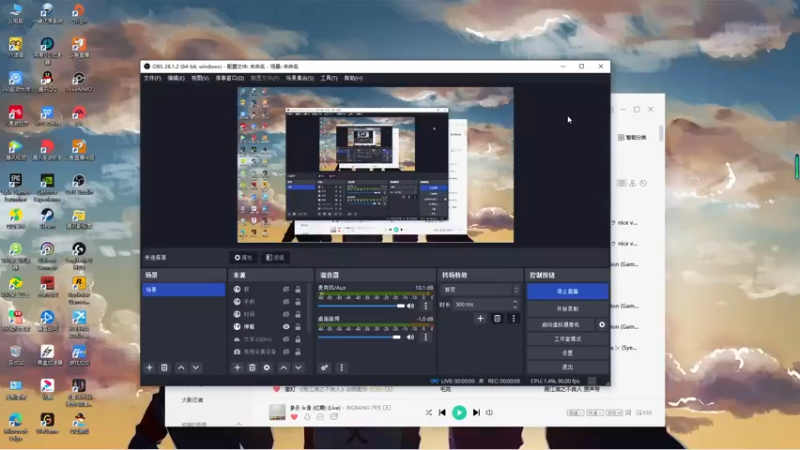Open the Microsoft Edge desktop icon

16,426
